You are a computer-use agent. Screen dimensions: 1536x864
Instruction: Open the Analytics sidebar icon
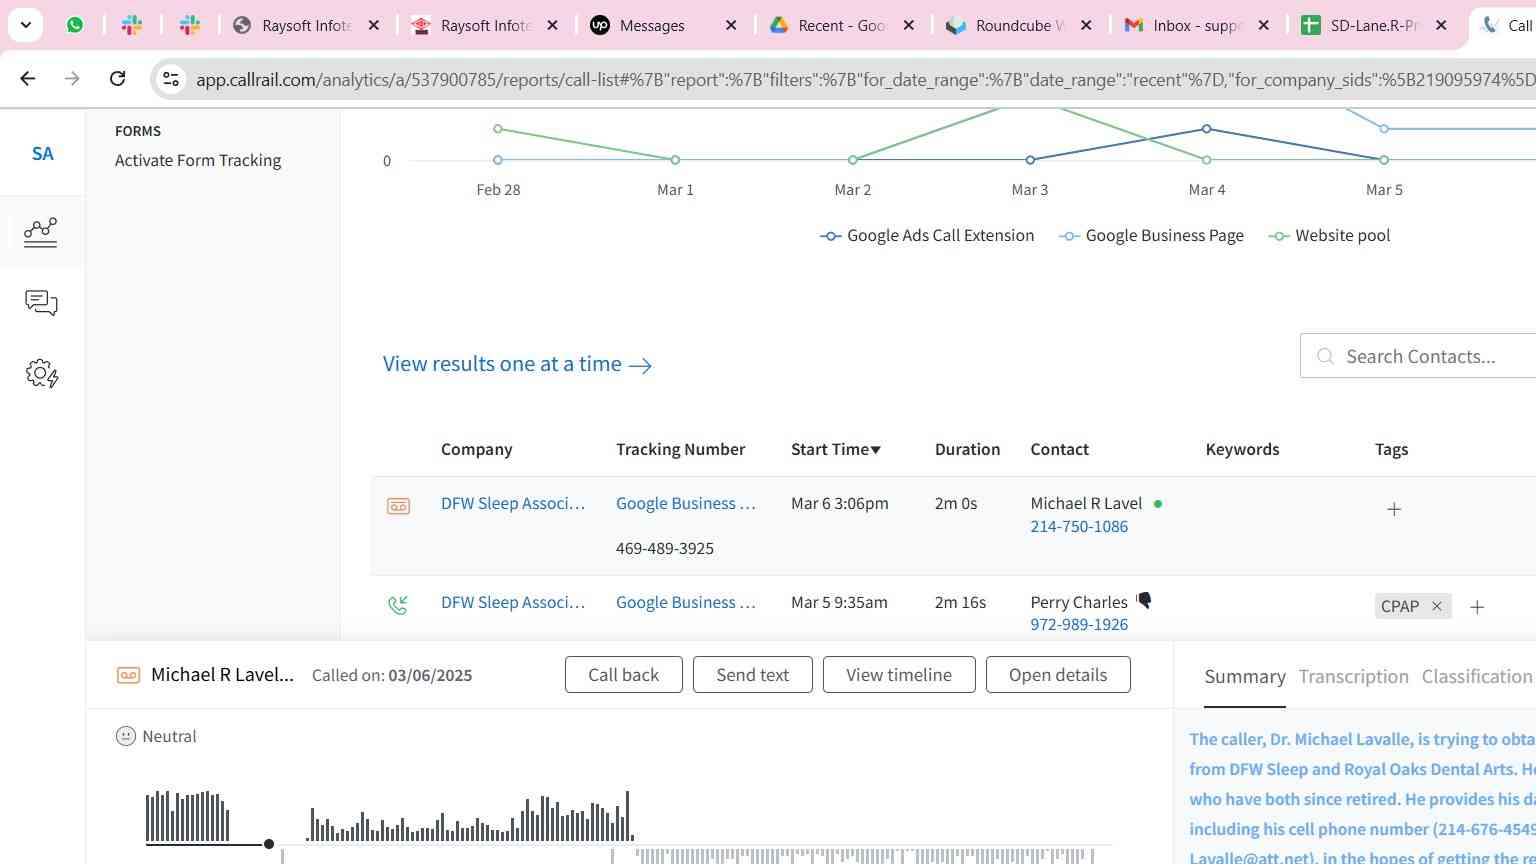click(x=41, y=232)
